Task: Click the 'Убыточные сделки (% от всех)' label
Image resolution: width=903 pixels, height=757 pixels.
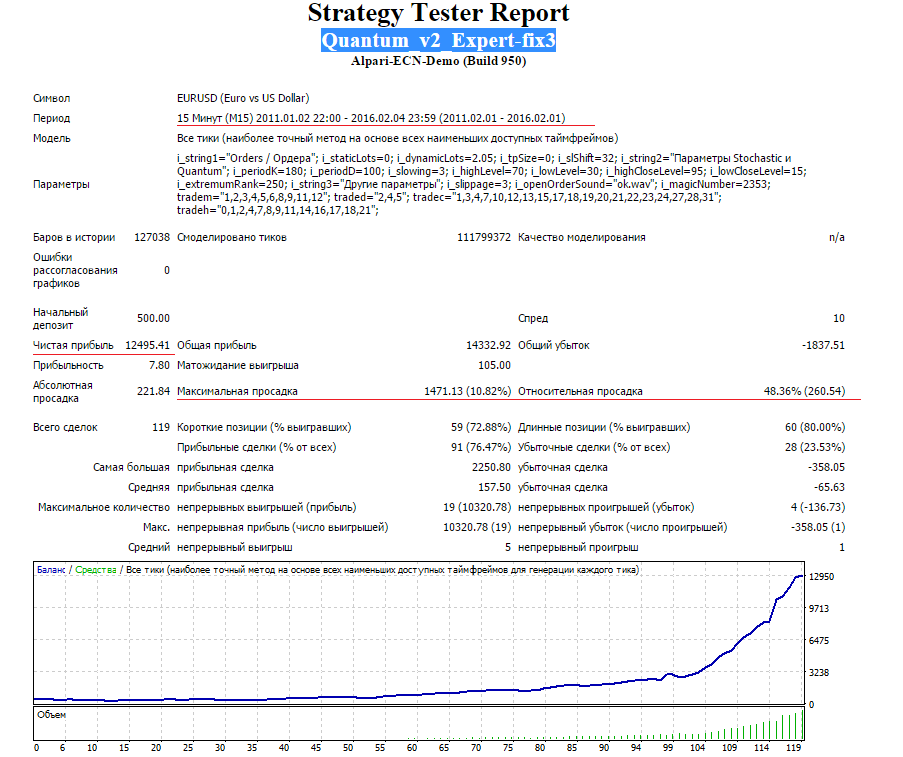Action: 594,447
